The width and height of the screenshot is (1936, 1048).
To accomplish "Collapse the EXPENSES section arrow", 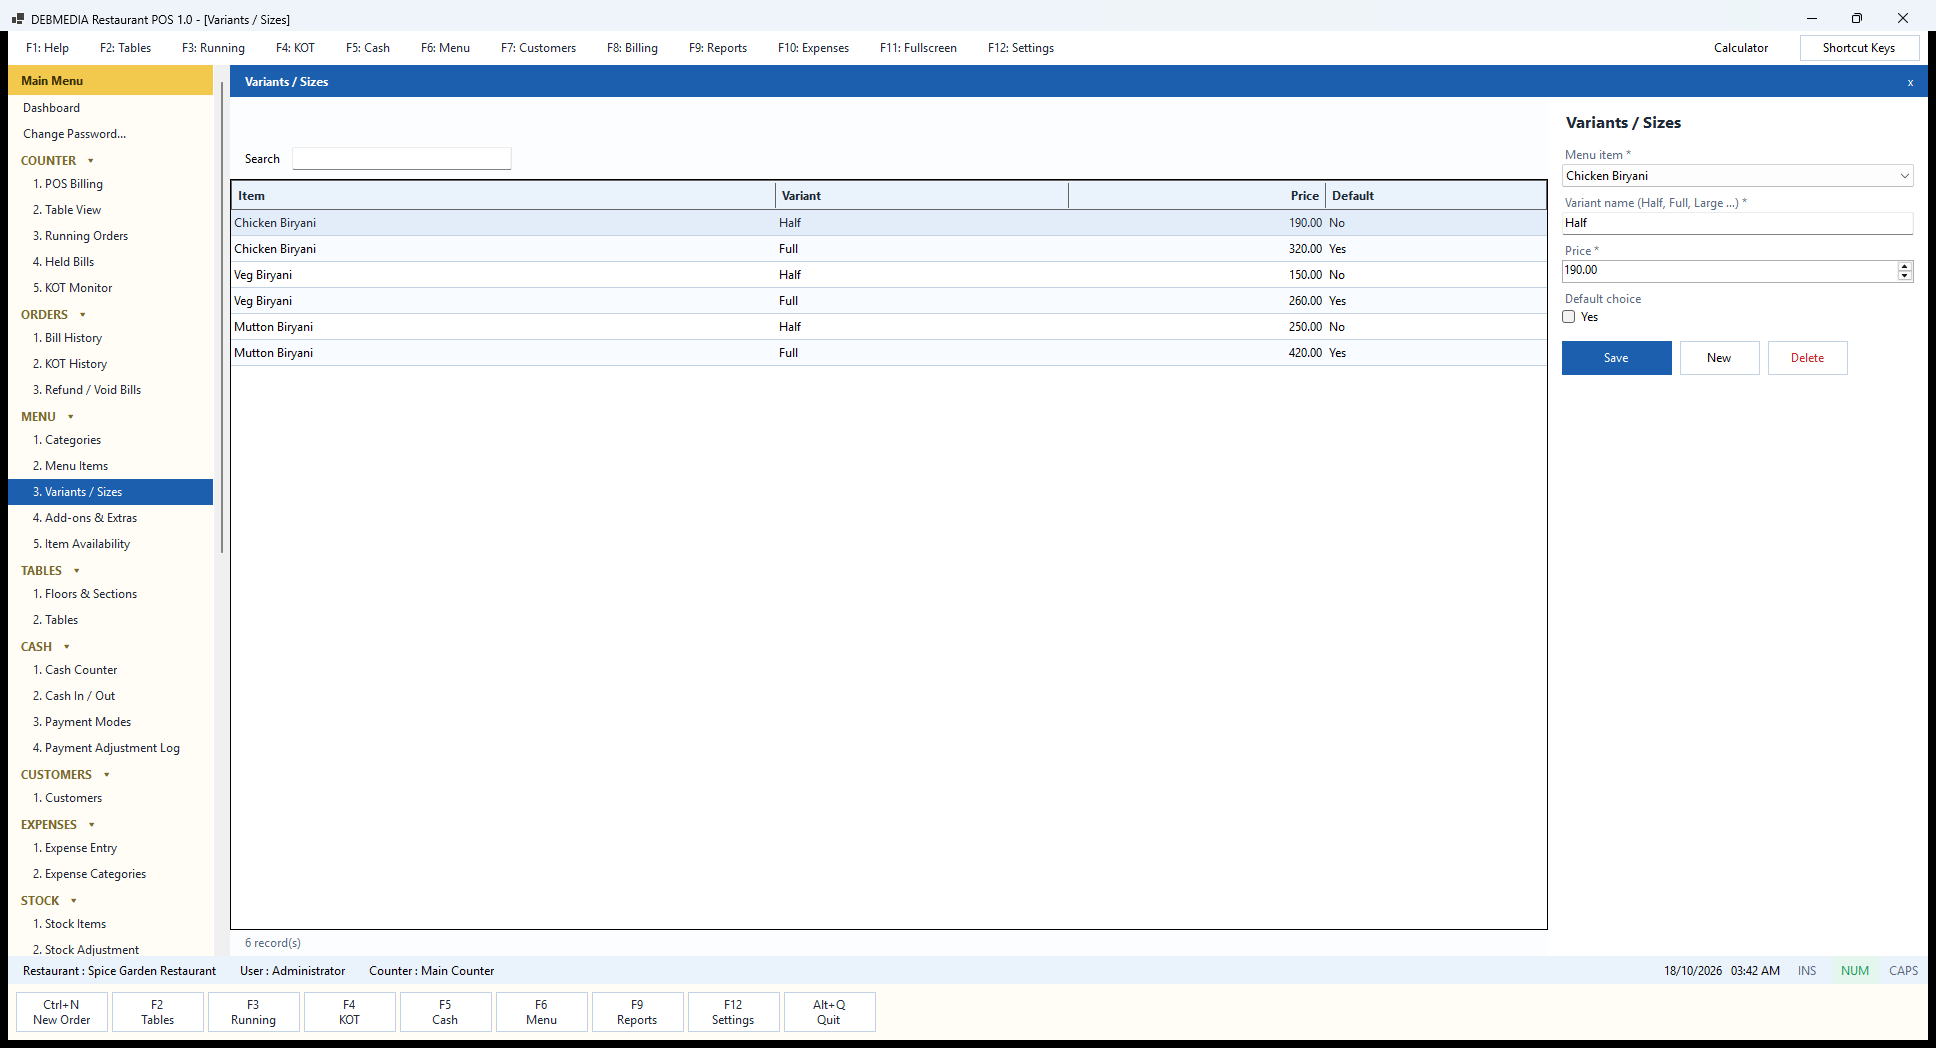I will [92, 825].
